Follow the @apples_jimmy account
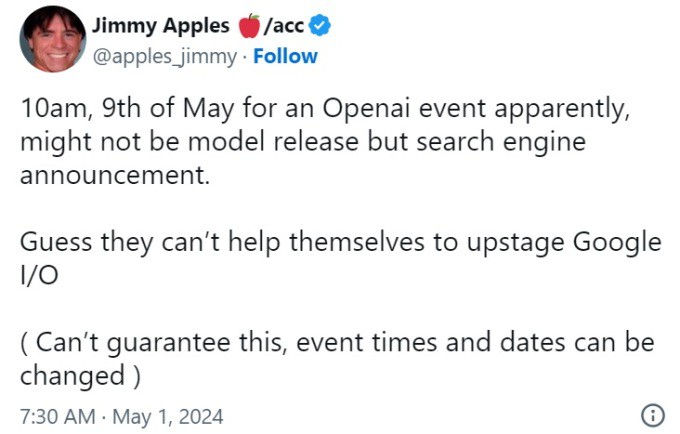 click(285, 56)
